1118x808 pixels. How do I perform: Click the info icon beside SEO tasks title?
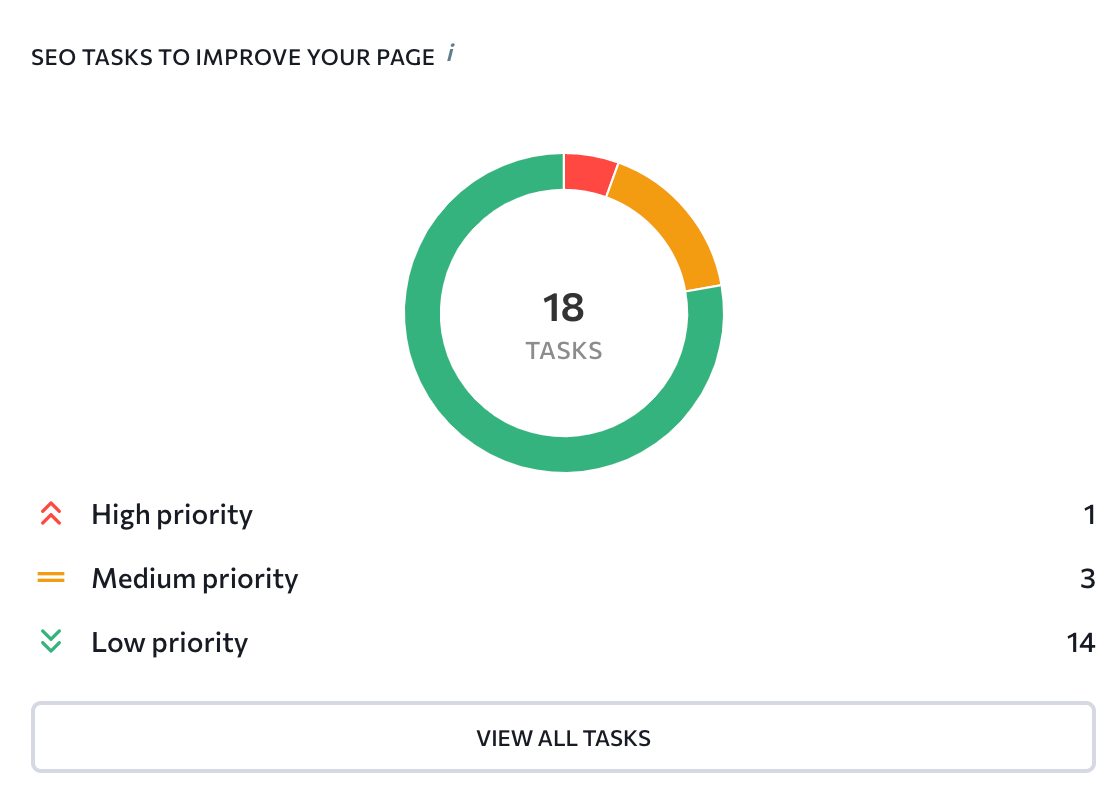pyautogui.click(x=451, y=53)
